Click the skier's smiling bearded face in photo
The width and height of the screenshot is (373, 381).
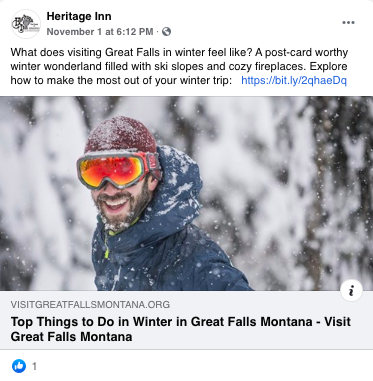pyautogui.click(x=122, y=203)
